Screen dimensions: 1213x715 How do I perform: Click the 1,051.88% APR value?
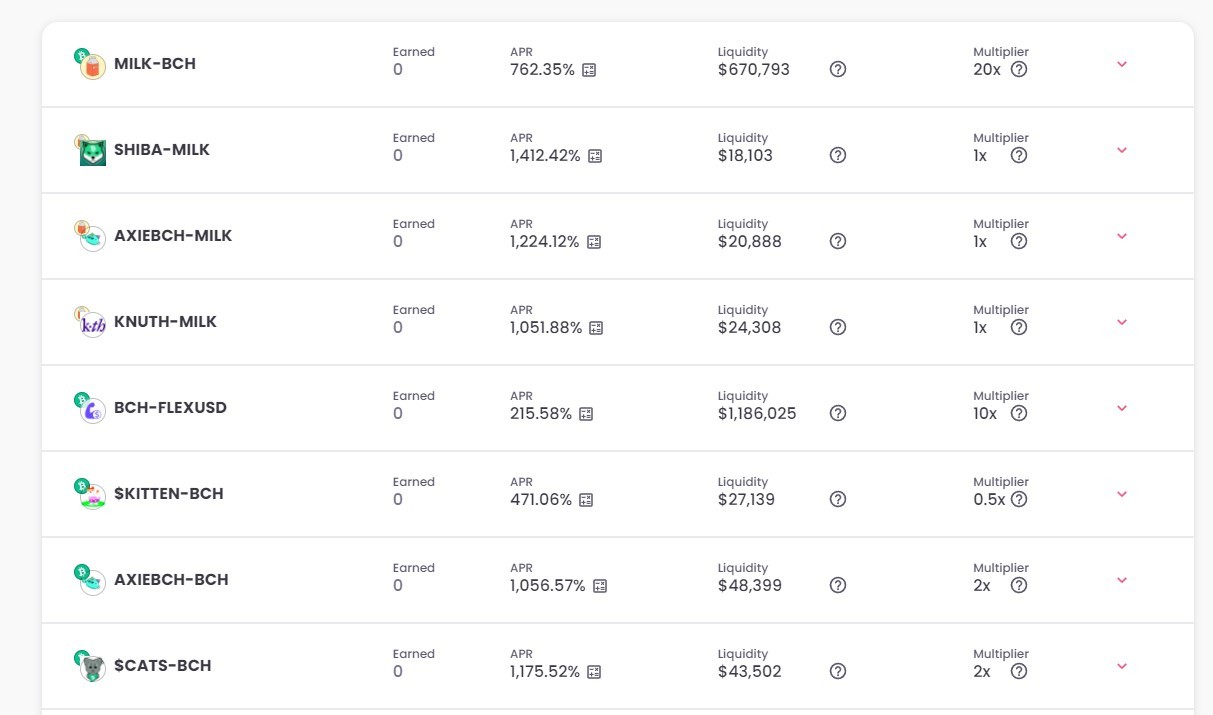546,328
